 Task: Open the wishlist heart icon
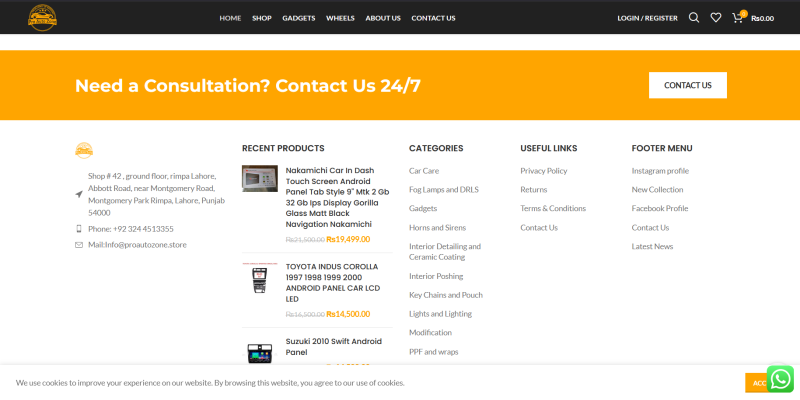pos(716,17)
